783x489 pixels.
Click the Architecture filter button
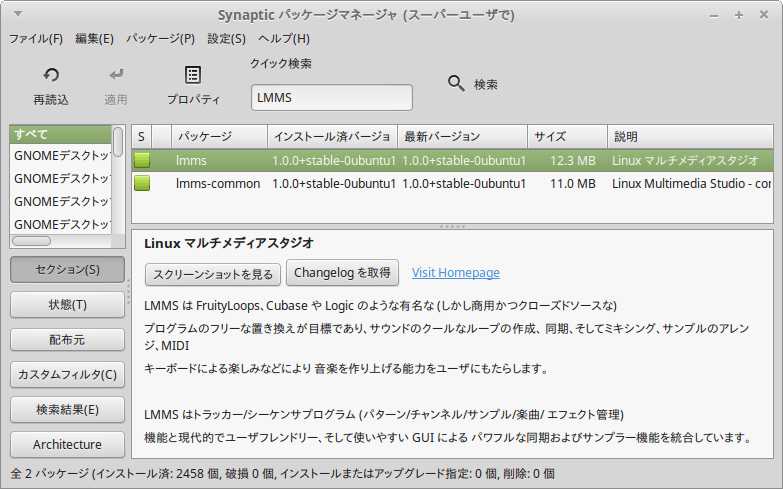pyautogui.click(x=67, y=444)
